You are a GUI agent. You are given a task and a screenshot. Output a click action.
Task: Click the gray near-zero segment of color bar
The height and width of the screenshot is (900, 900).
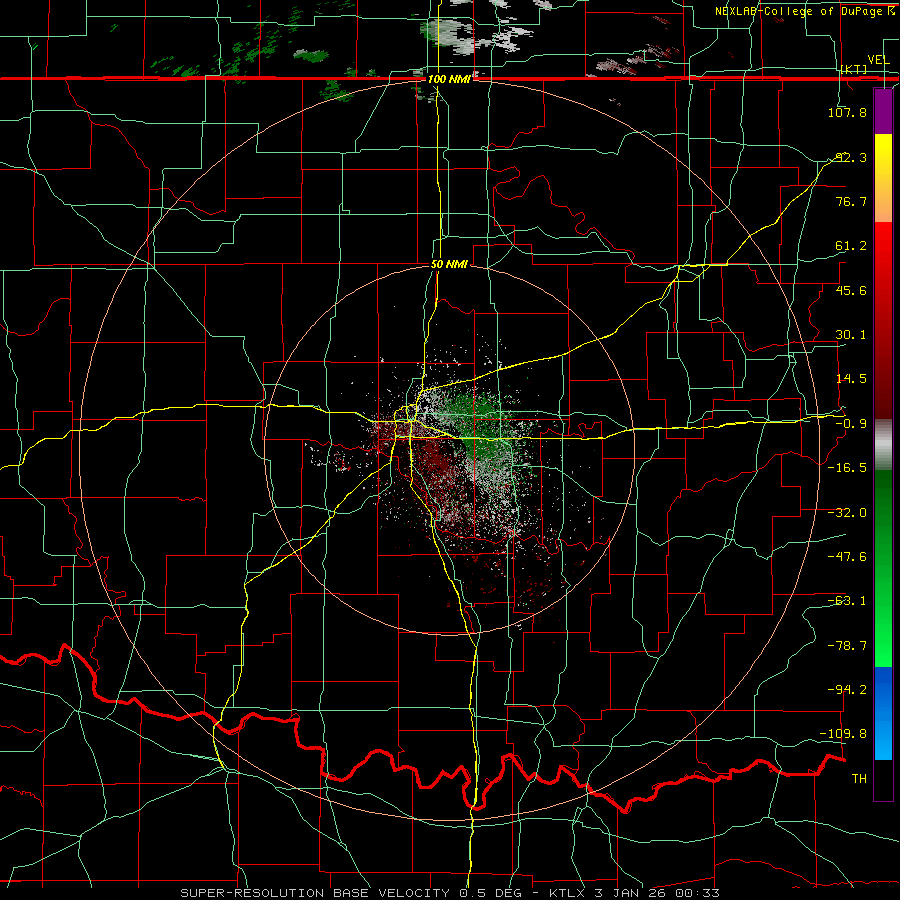click(x=883, y=445)
